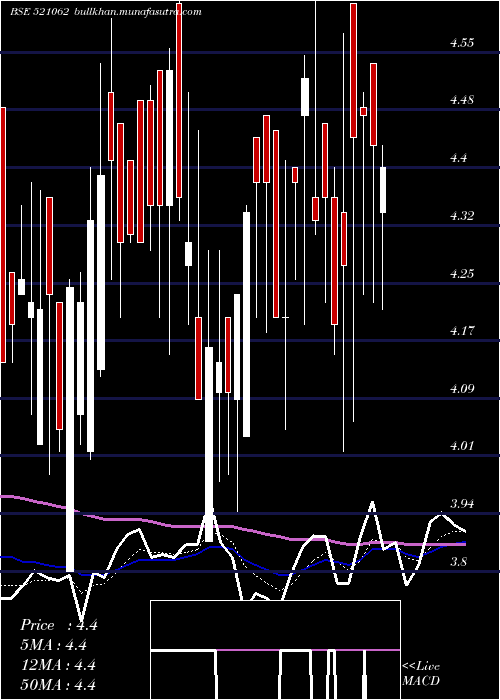500x700 pixels.
Task: Click the last white candlestick near 4.4
Action: point(383,190)
